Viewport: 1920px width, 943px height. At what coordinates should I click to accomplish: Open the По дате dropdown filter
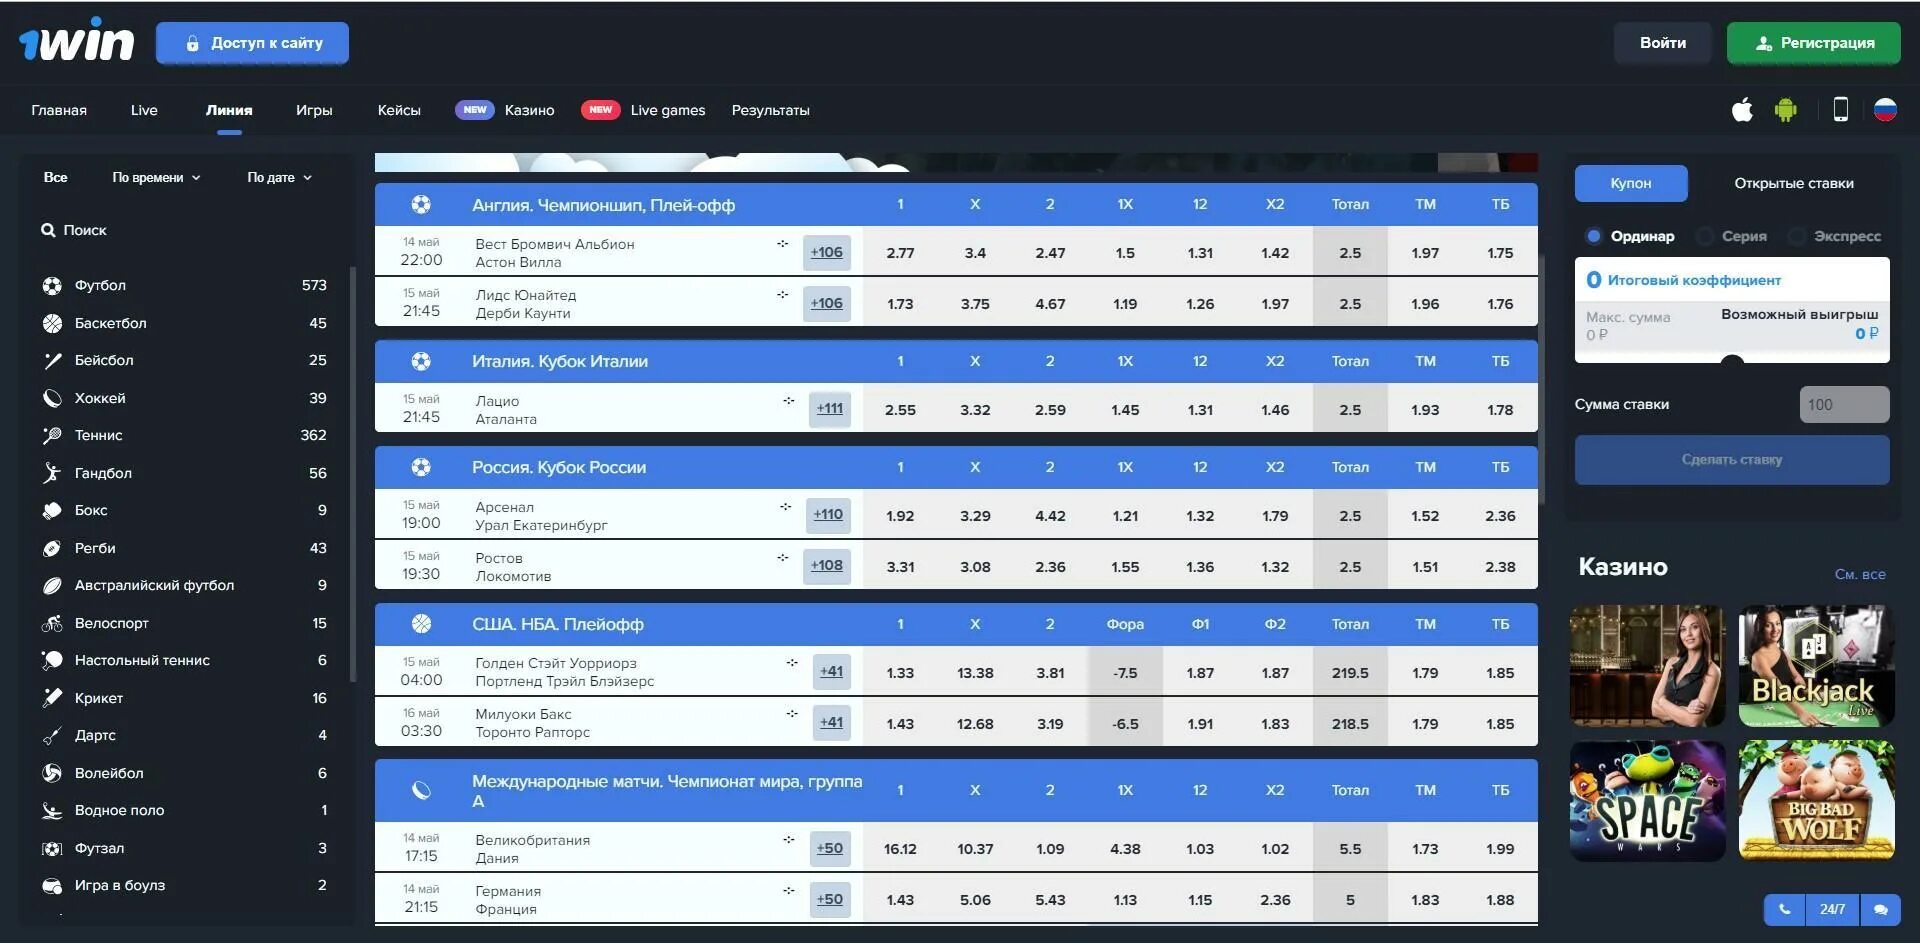pyautogui.click(x=279, y=177)
